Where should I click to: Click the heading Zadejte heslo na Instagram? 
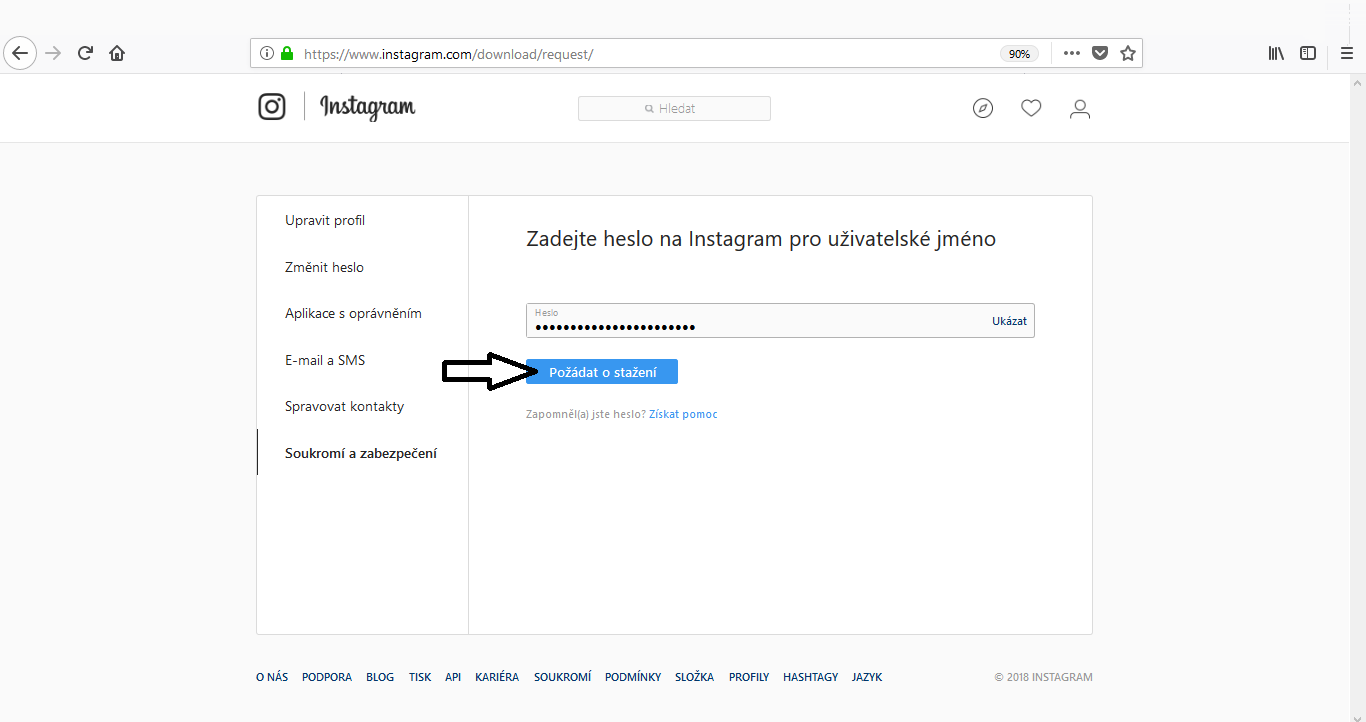761,240
